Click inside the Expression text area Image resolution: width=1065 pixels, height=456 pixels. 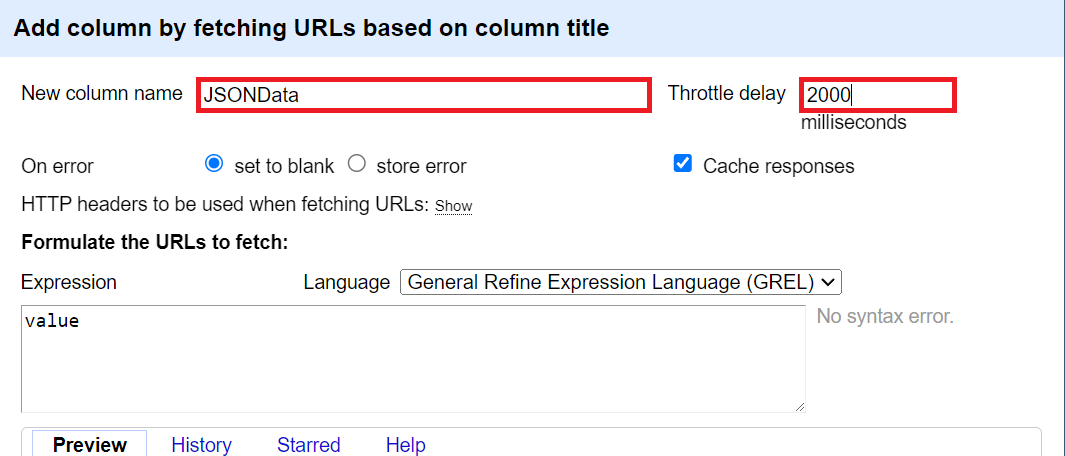(x=412, y=358)
